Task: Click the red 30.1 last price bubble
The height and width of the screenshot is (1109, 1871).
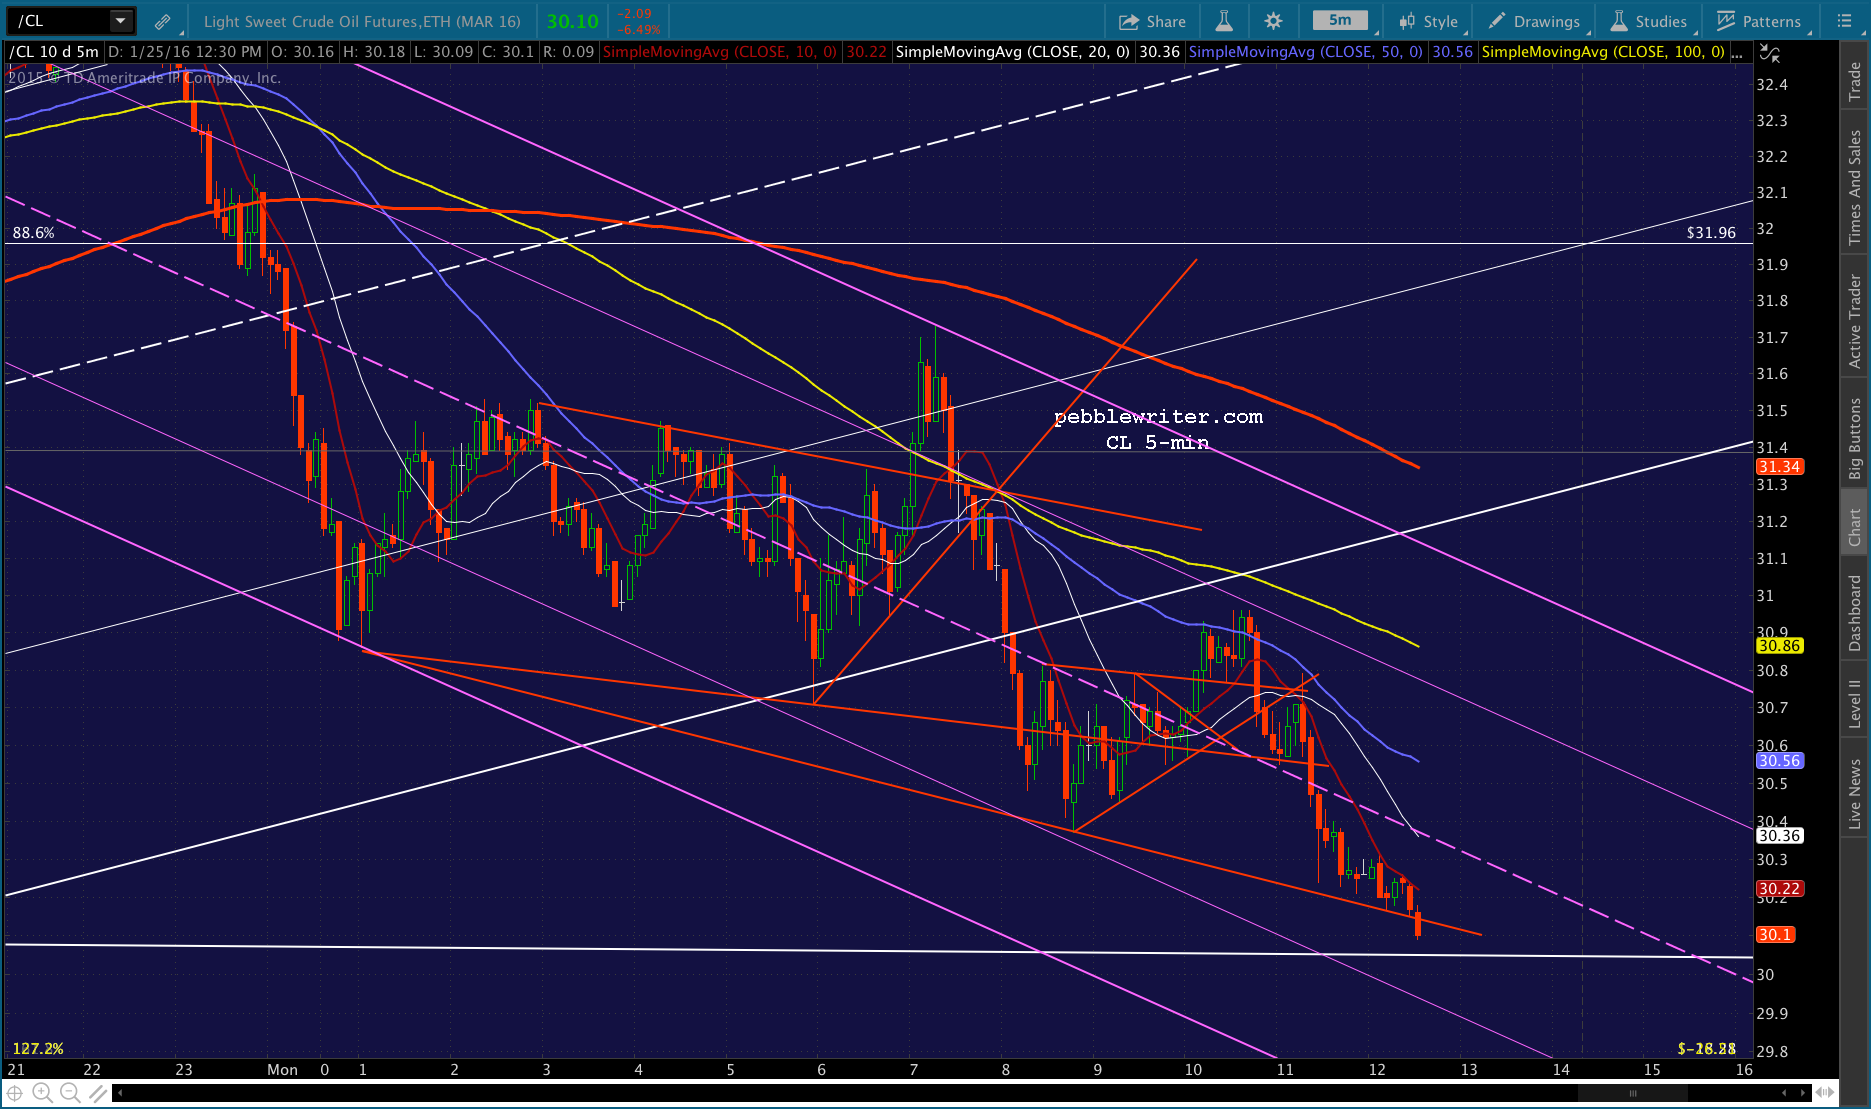Action: [1776, 935]
